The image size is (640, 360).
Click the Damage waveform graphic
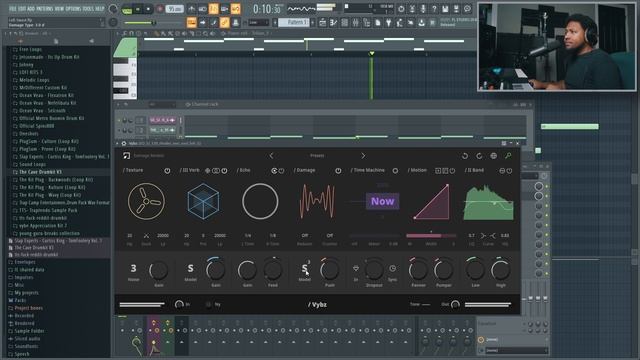pos(317,201)
